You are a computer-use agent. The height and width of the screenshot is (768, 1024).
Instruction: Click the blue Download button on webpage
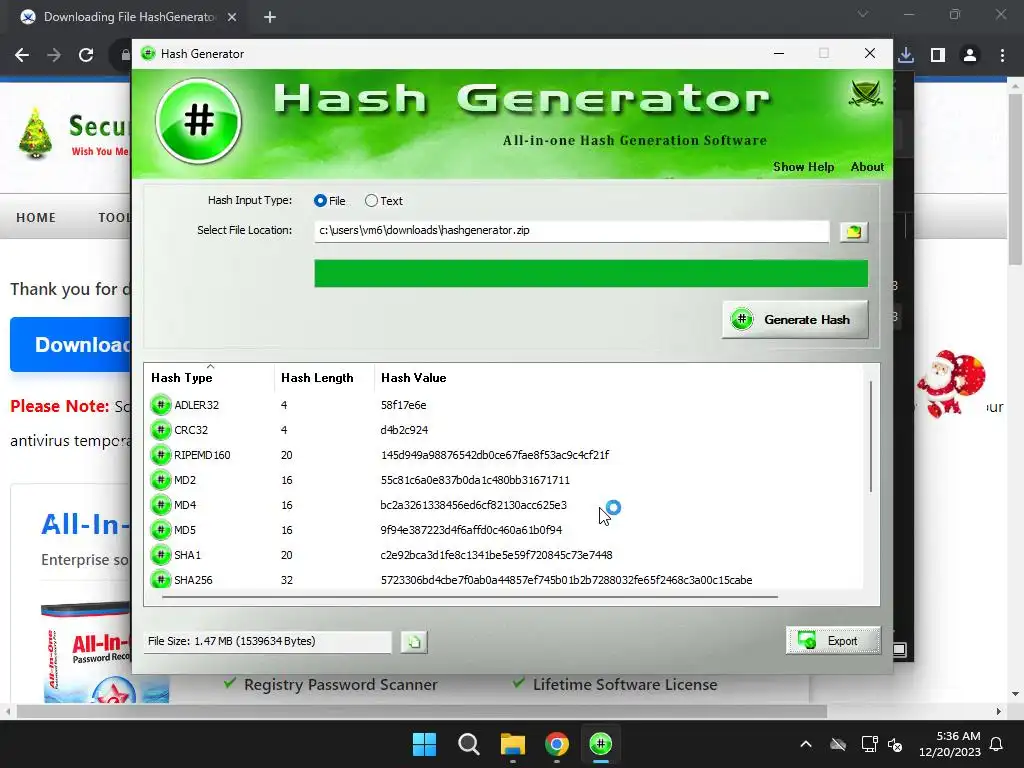[71, 344]
